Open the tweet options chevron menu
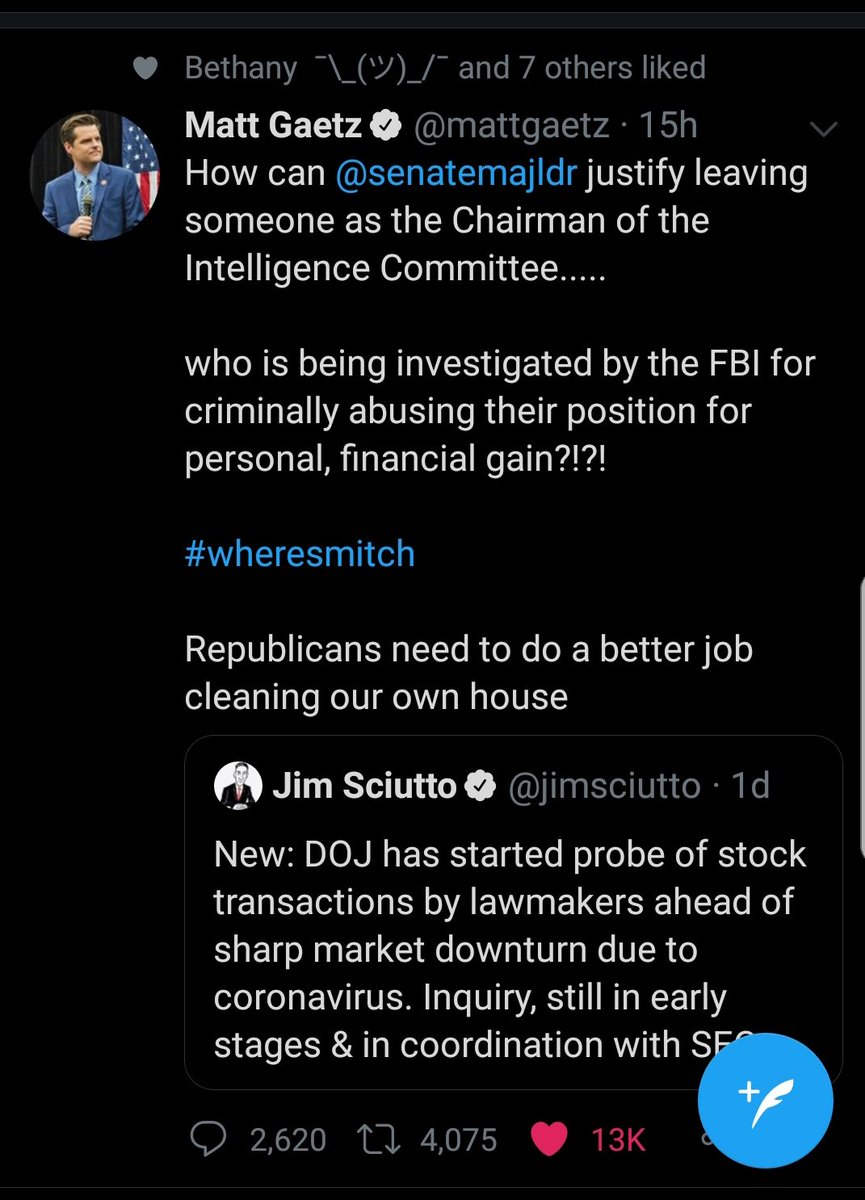The image size is (865, 1200). tap(823, 129)
